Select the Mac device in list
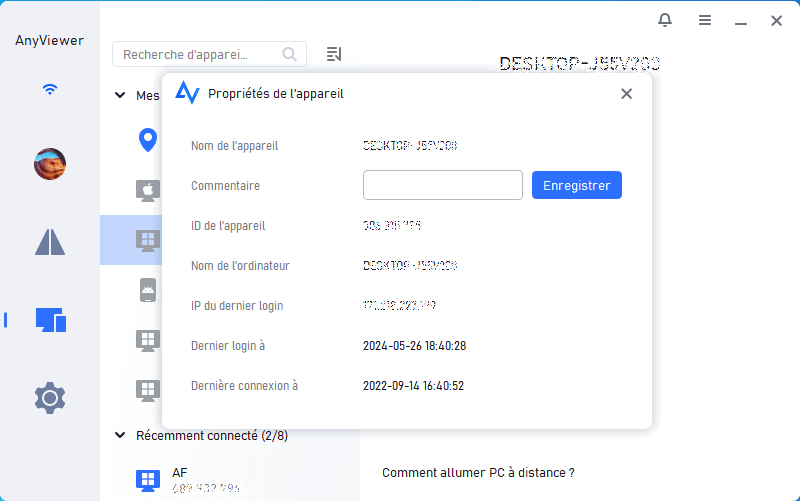The width and height of the screenshot is (800, 501). (148, 190)
